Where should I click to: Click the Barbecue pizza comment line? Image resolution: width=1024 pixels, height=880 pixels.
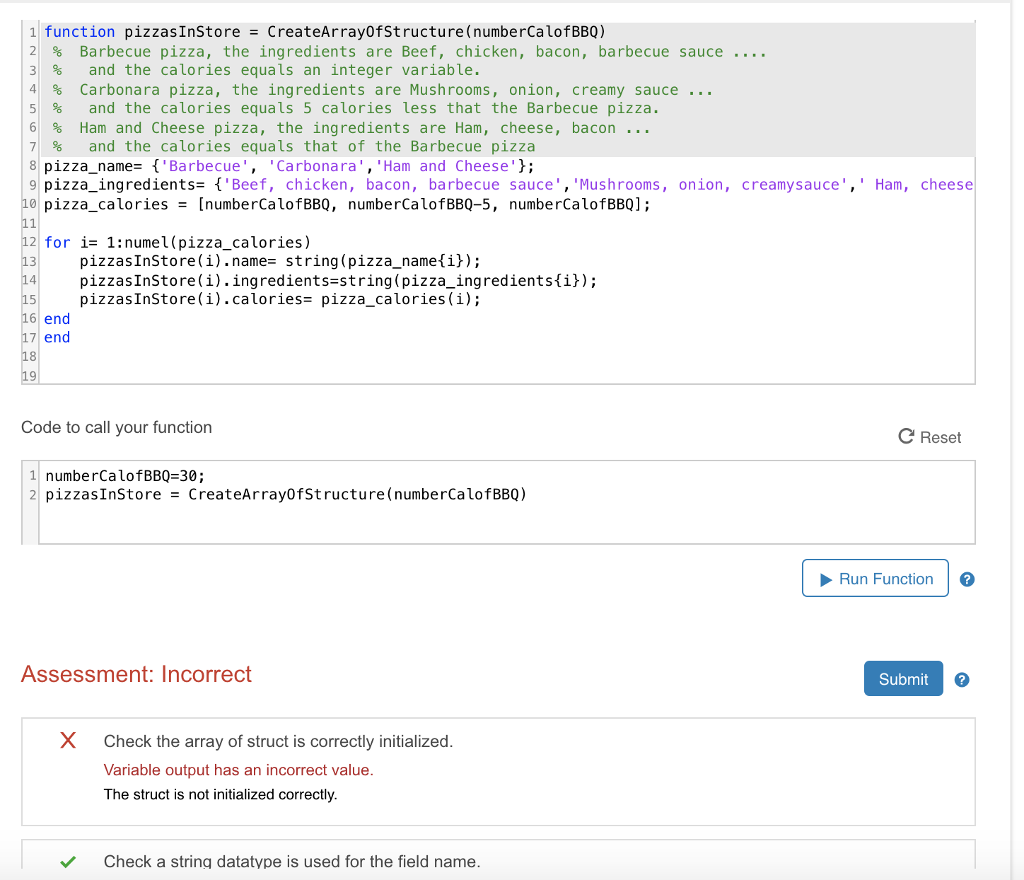coord(409,52)
